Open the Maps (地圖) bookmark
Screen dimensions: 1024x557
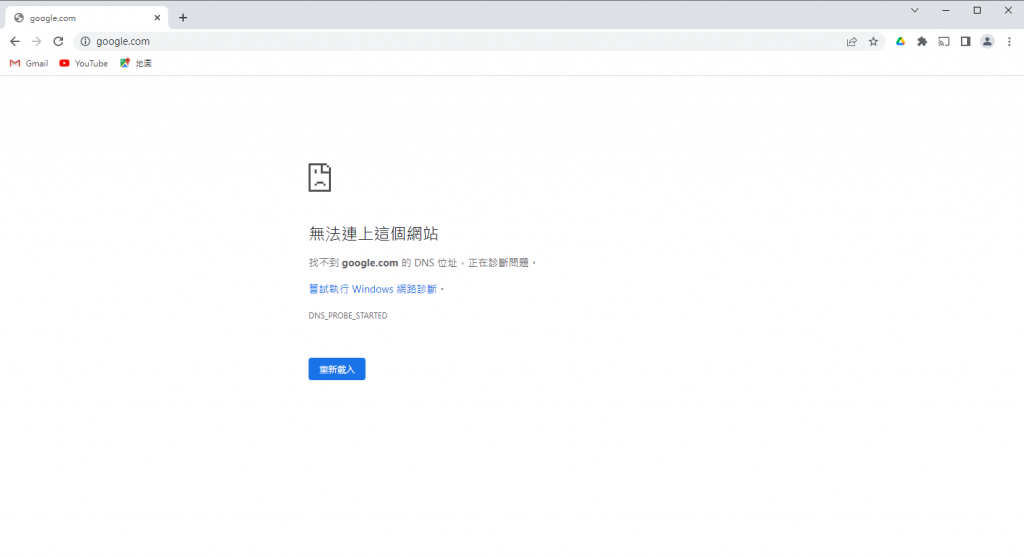coord(136,63)
